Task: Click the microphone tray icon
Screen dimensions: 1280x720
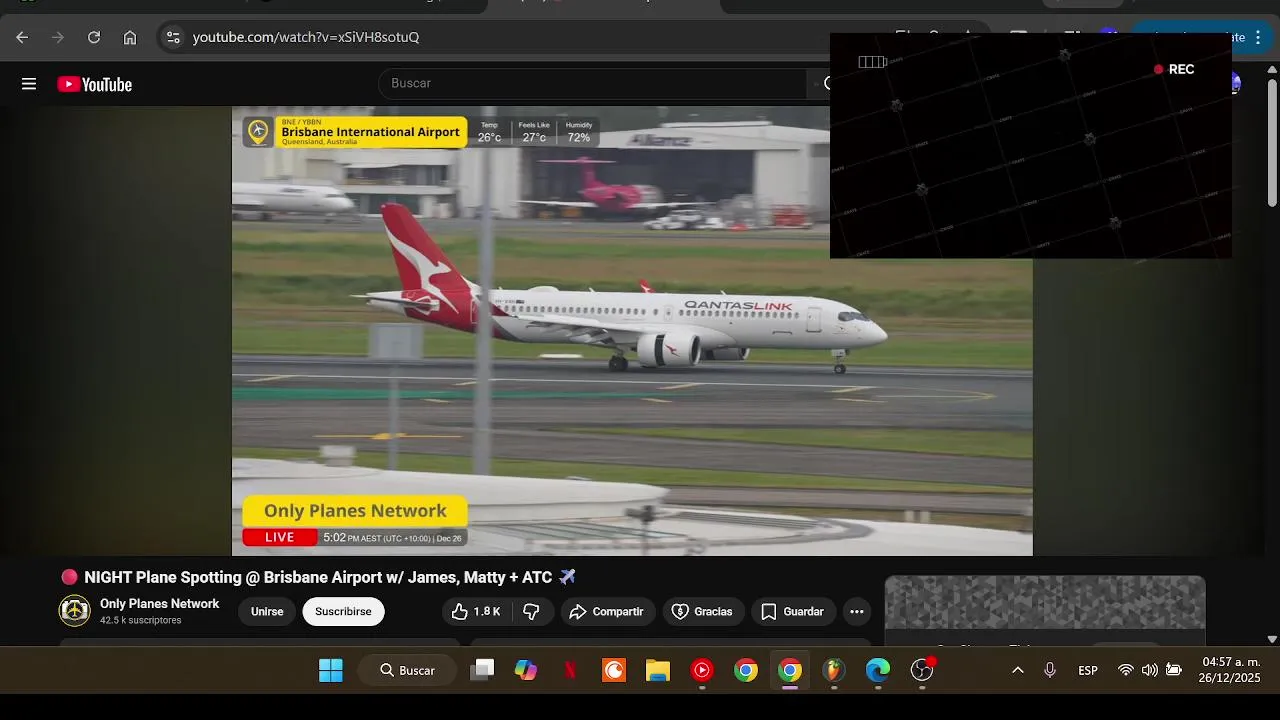Action: [1050, 670]
